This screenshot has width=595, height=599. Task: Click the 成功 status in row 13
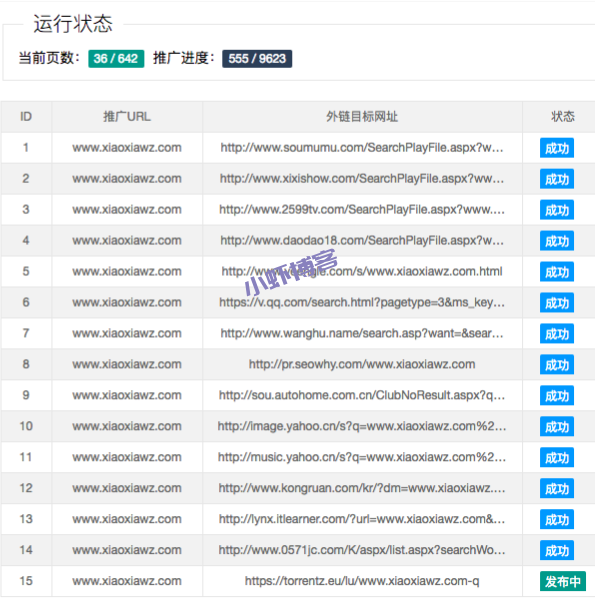point(557,519)
